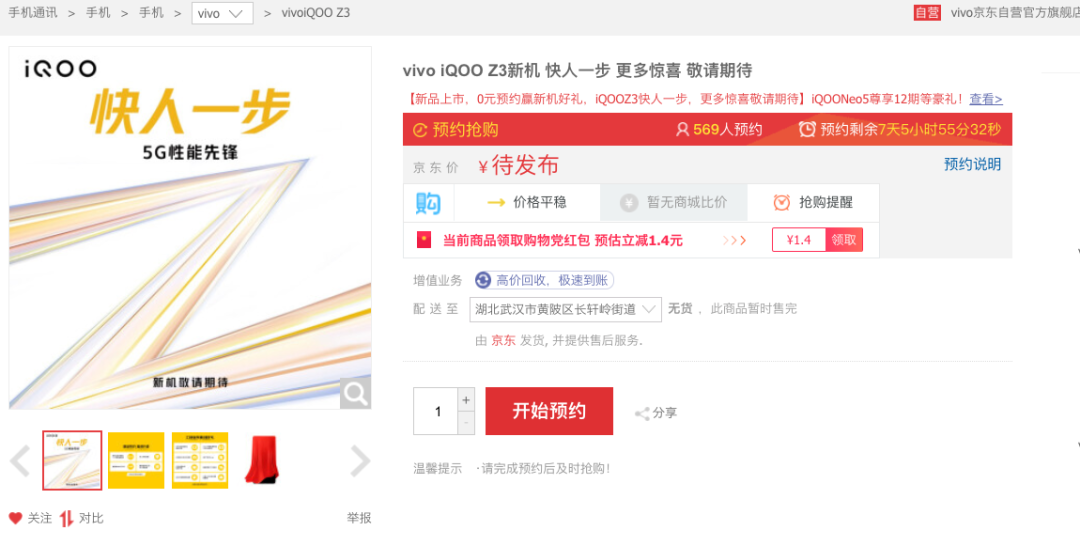This screenshot has height=546, width=1080.
Task: Click the red envelope 红包 icon
Action: 424,240
